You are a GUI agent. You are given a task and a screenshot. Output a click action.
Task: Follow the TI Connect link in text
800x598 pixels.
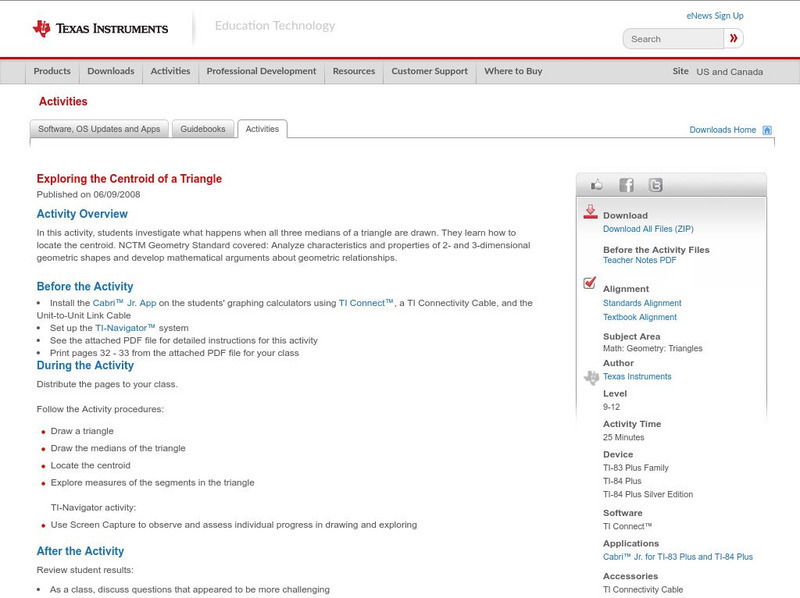point(366,303)
